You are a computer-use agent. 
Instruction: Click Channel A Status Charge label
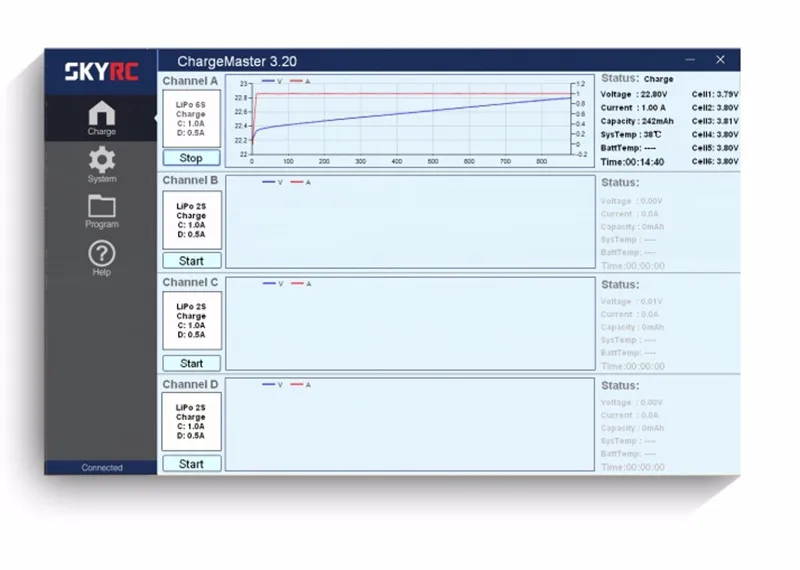[637, 79]
